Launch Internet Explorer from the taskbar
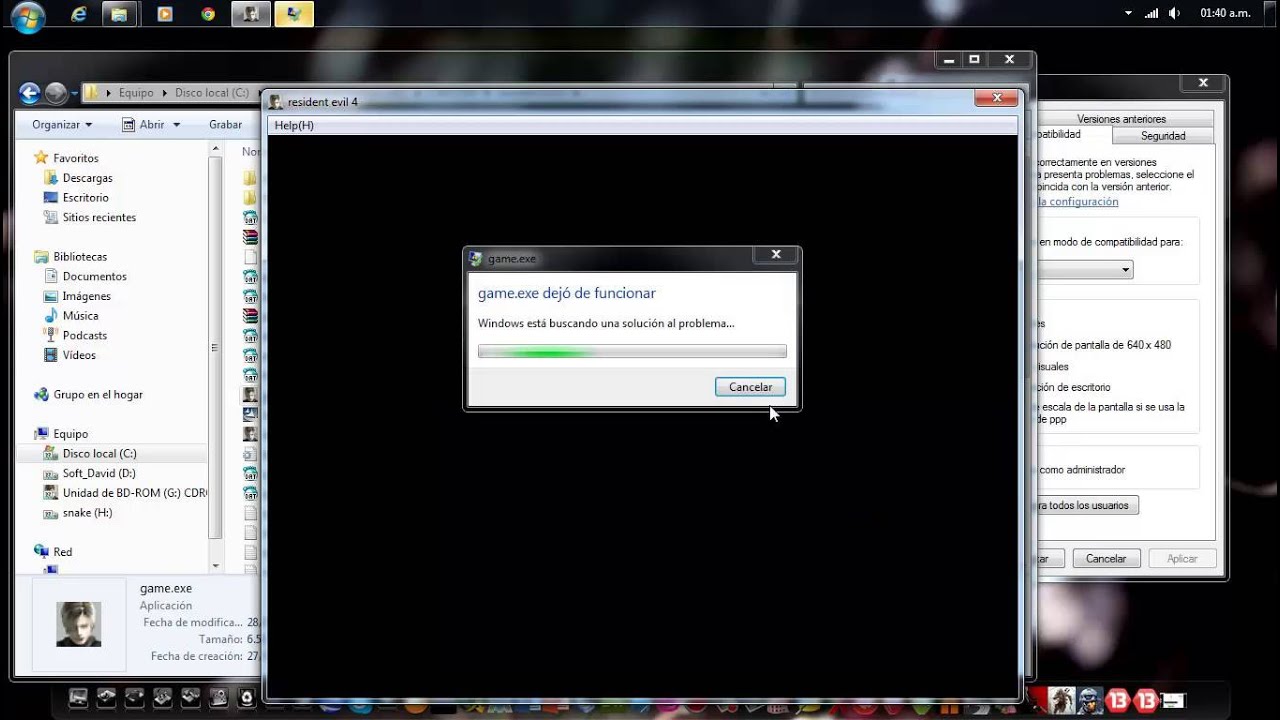The image size is (1280, 720). click(x=79, y=14)
